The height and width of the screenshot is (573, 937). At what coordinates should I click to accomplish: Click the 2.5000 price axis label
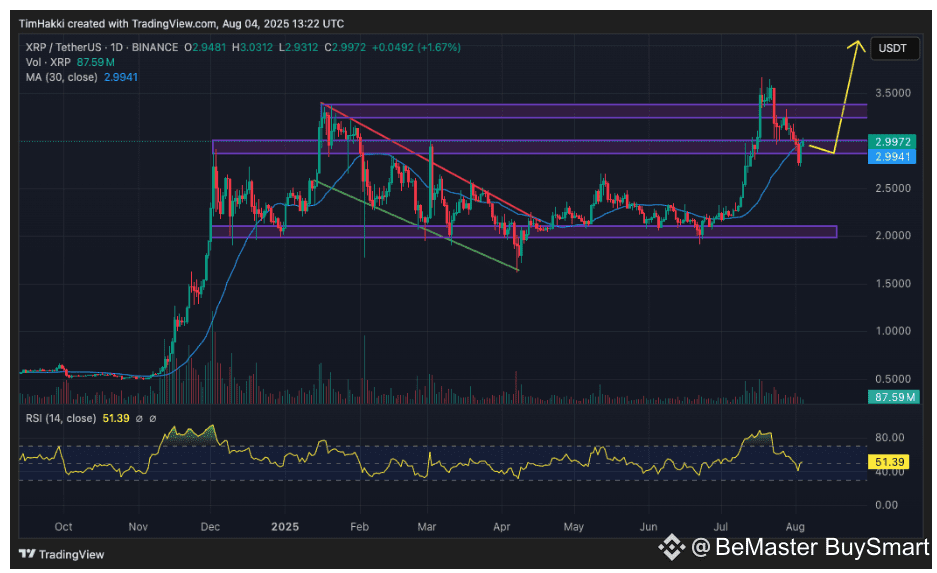click(893, 188)
